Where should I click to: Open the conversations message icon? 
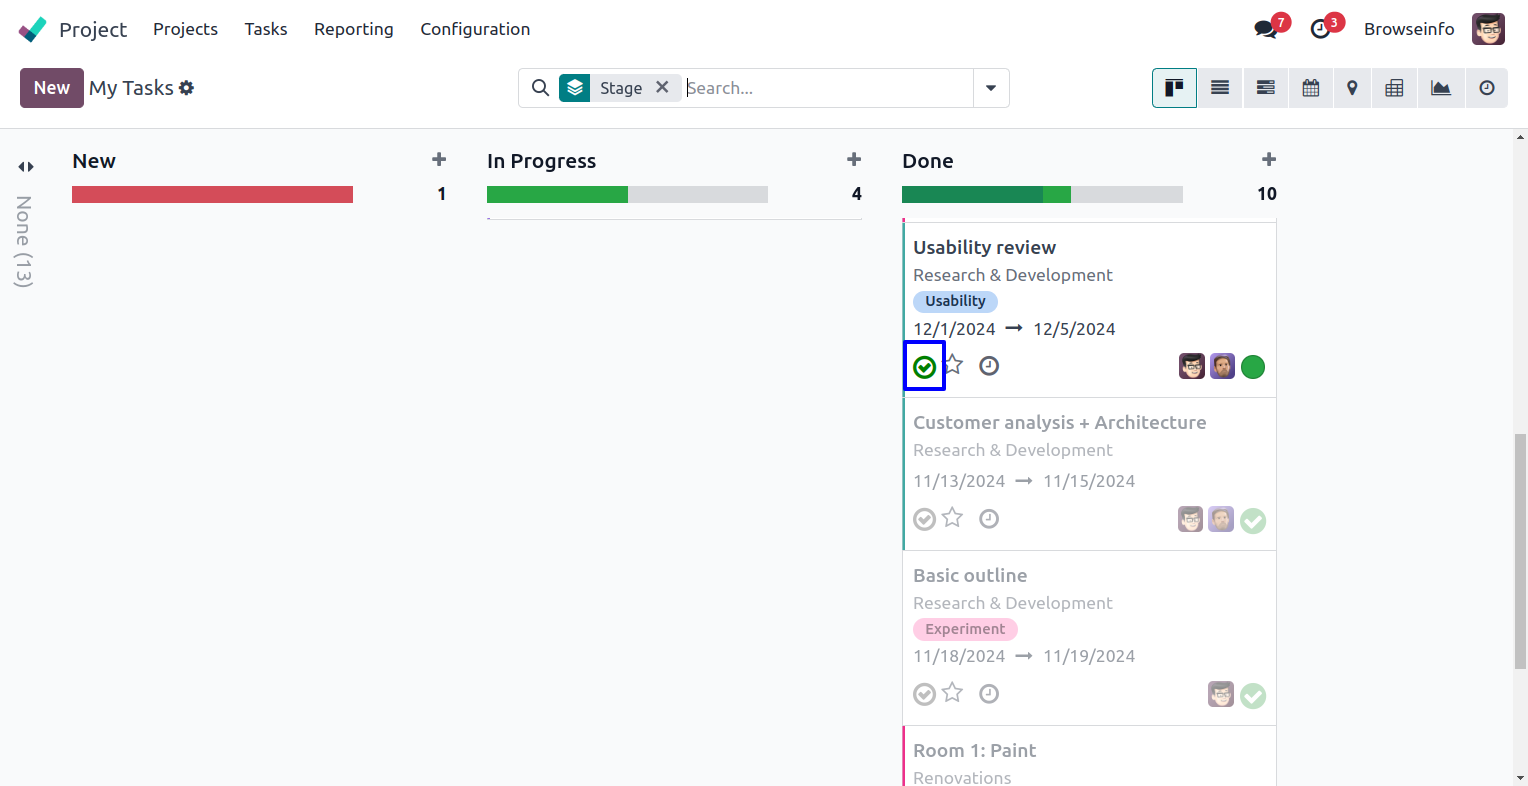(x=1266, y=29)
